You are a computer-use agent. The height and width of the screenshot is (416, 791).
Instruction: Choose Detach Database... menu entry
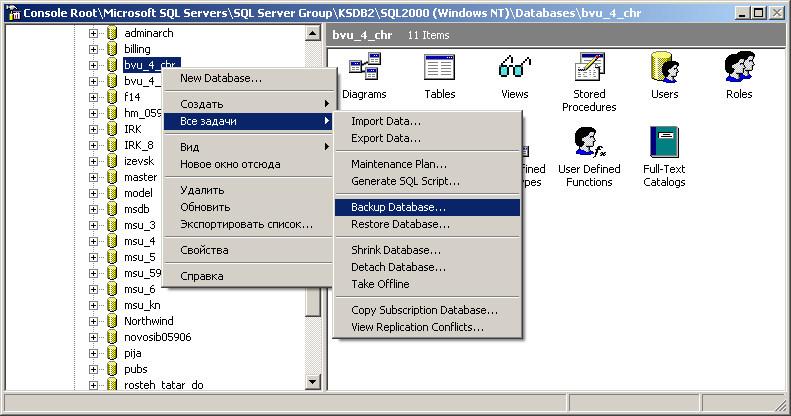tap(427, 267)
